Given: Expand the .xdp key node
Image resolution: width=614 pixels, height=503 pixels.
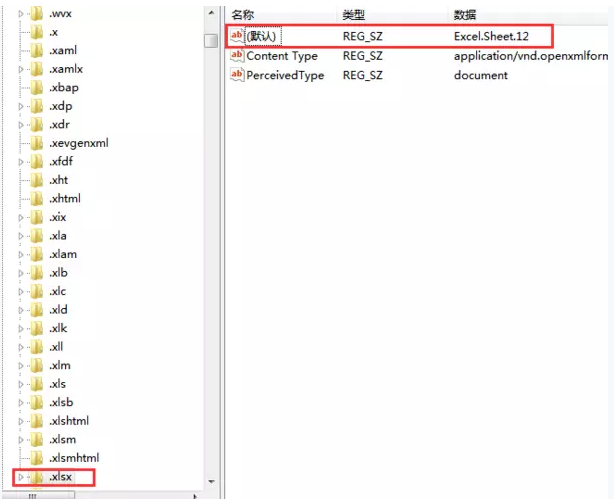Looking at the screenshot, I should pyautogui.click(x=20, y=106).
